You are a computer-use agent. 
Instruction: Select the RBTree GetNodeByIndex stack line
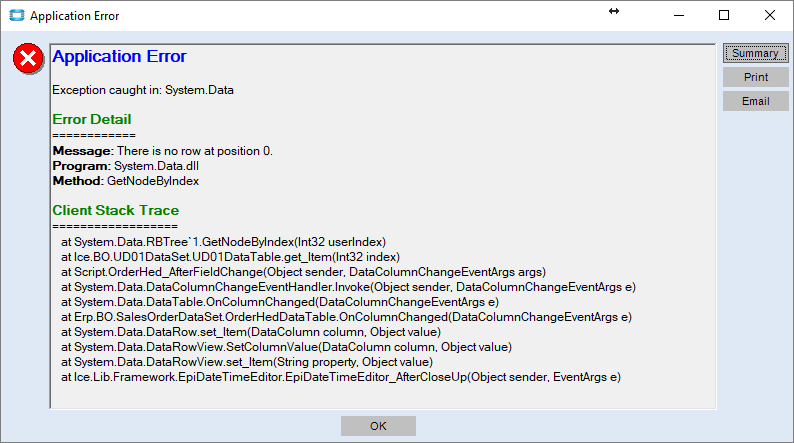223,242
